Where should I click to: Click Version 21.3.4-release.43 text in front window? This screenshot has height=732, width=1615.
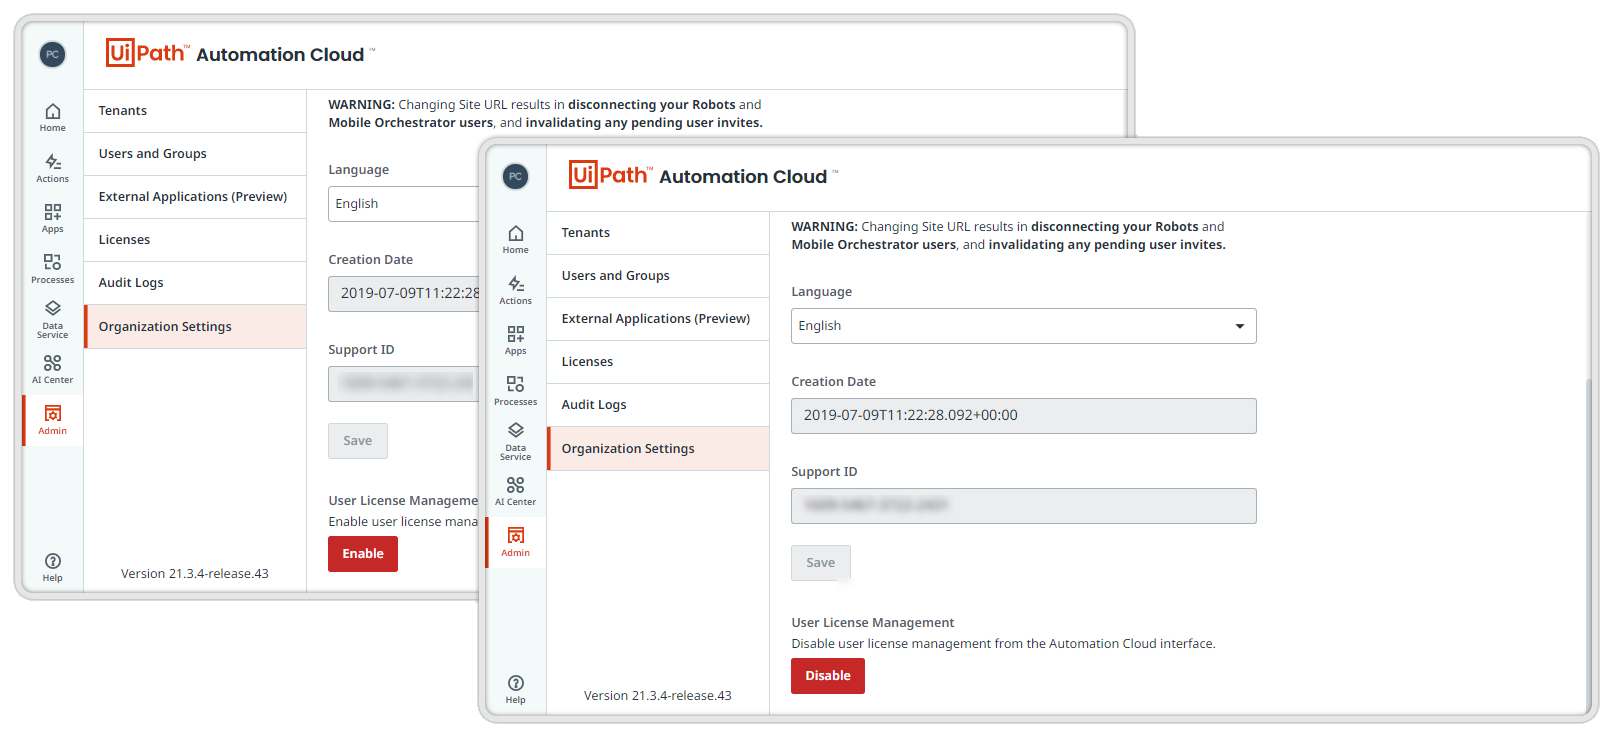click(x=658, y=696)
